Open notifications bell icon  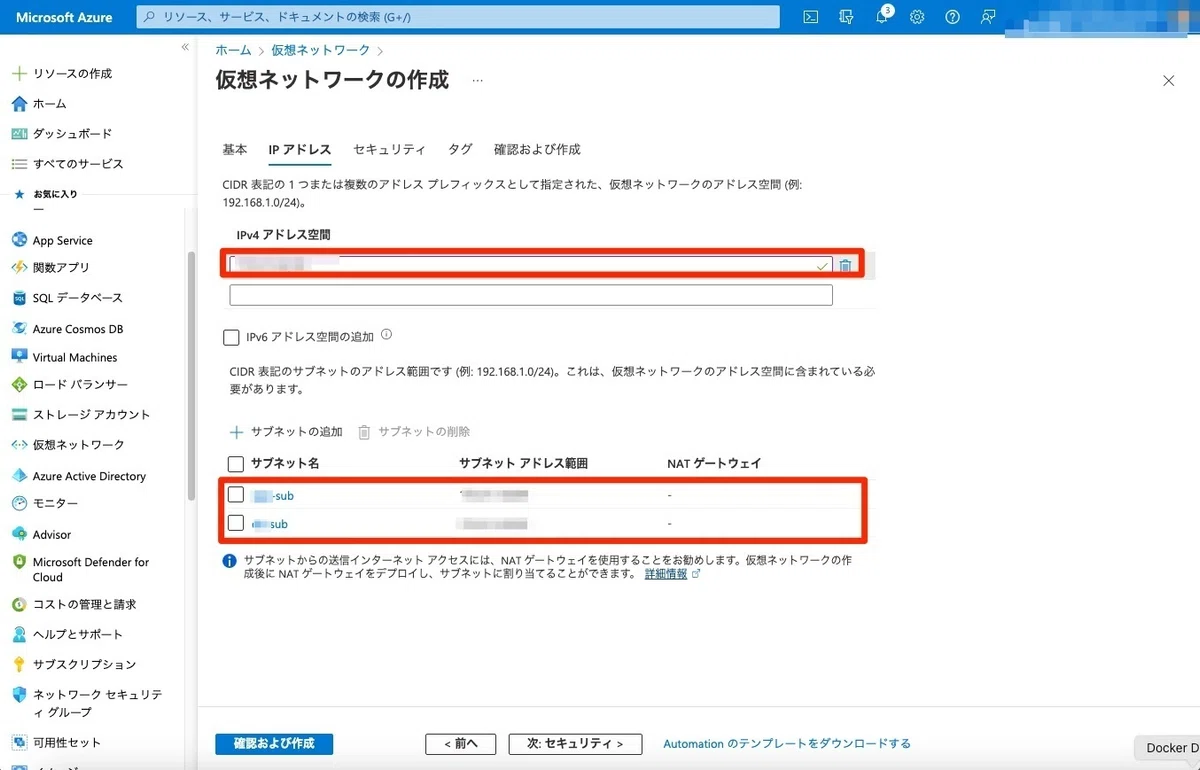882,17
